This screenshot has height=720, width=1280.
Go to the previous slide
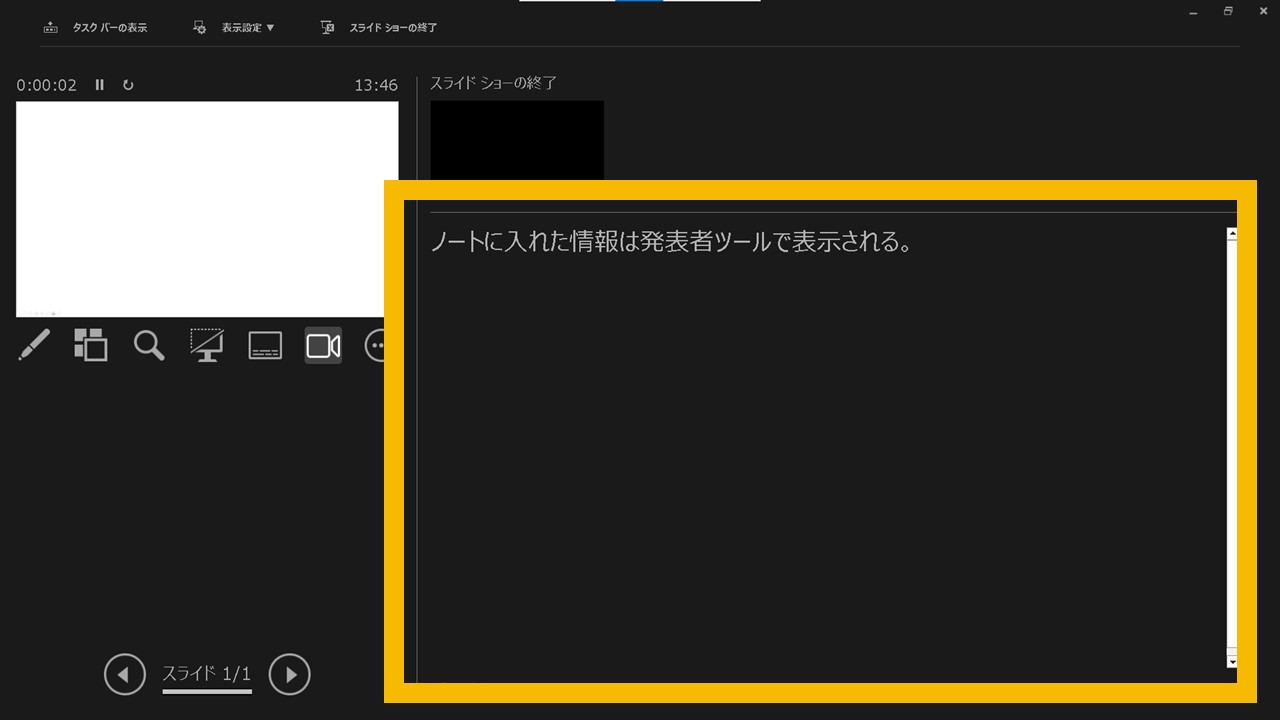[x=124, y=674]
